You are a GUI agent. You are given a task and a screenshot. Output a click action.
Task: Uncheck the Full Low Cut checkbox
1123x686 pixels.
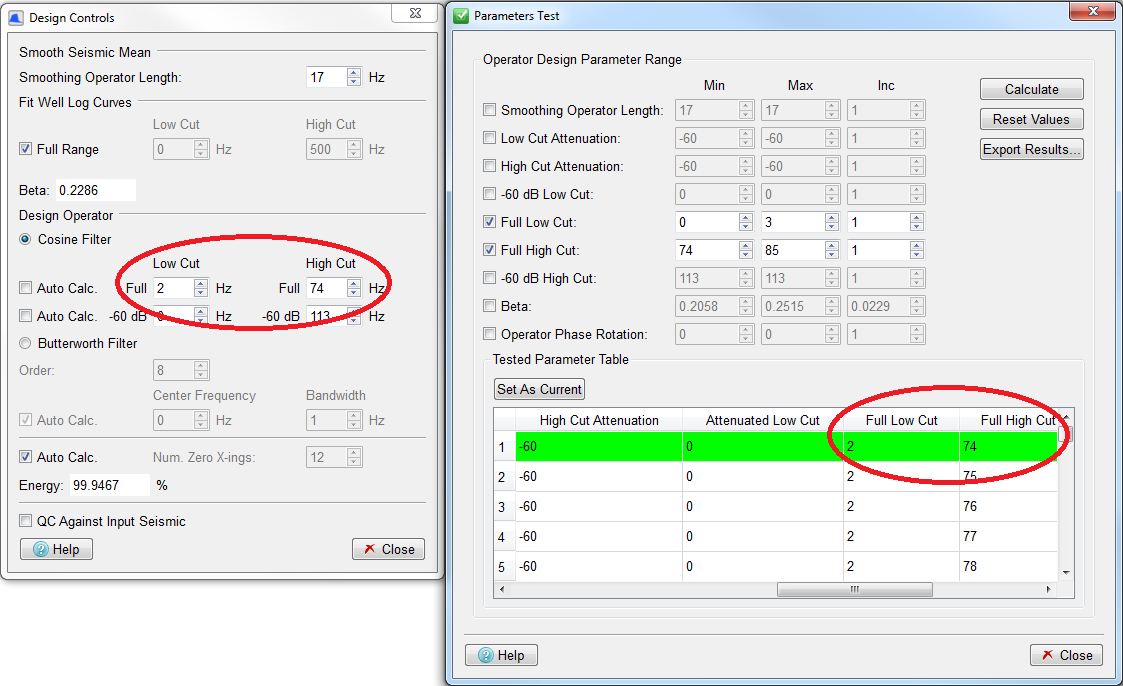(489, 221)
